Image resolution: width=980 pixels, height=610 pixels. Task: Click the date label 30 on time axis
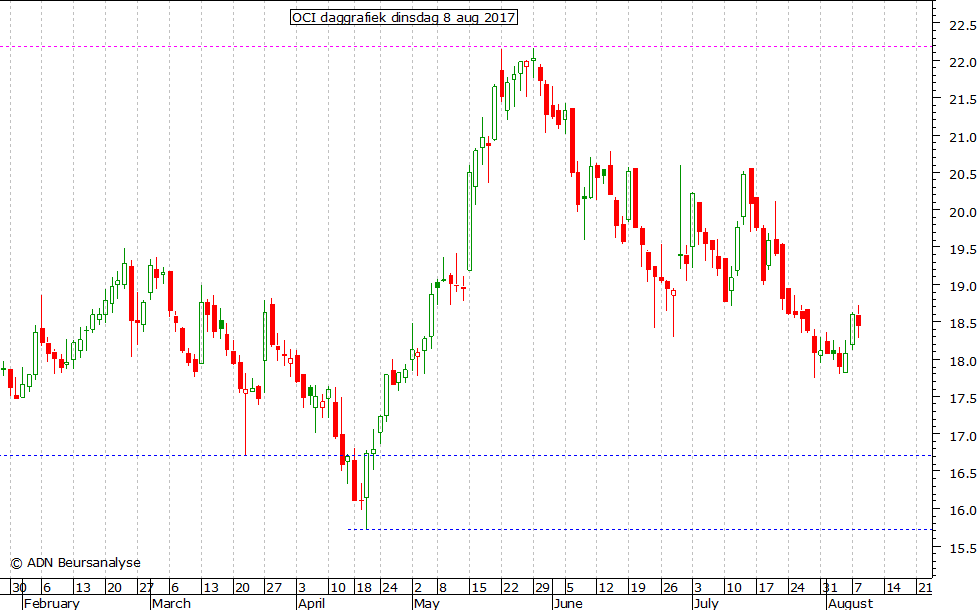pos(19,588)
